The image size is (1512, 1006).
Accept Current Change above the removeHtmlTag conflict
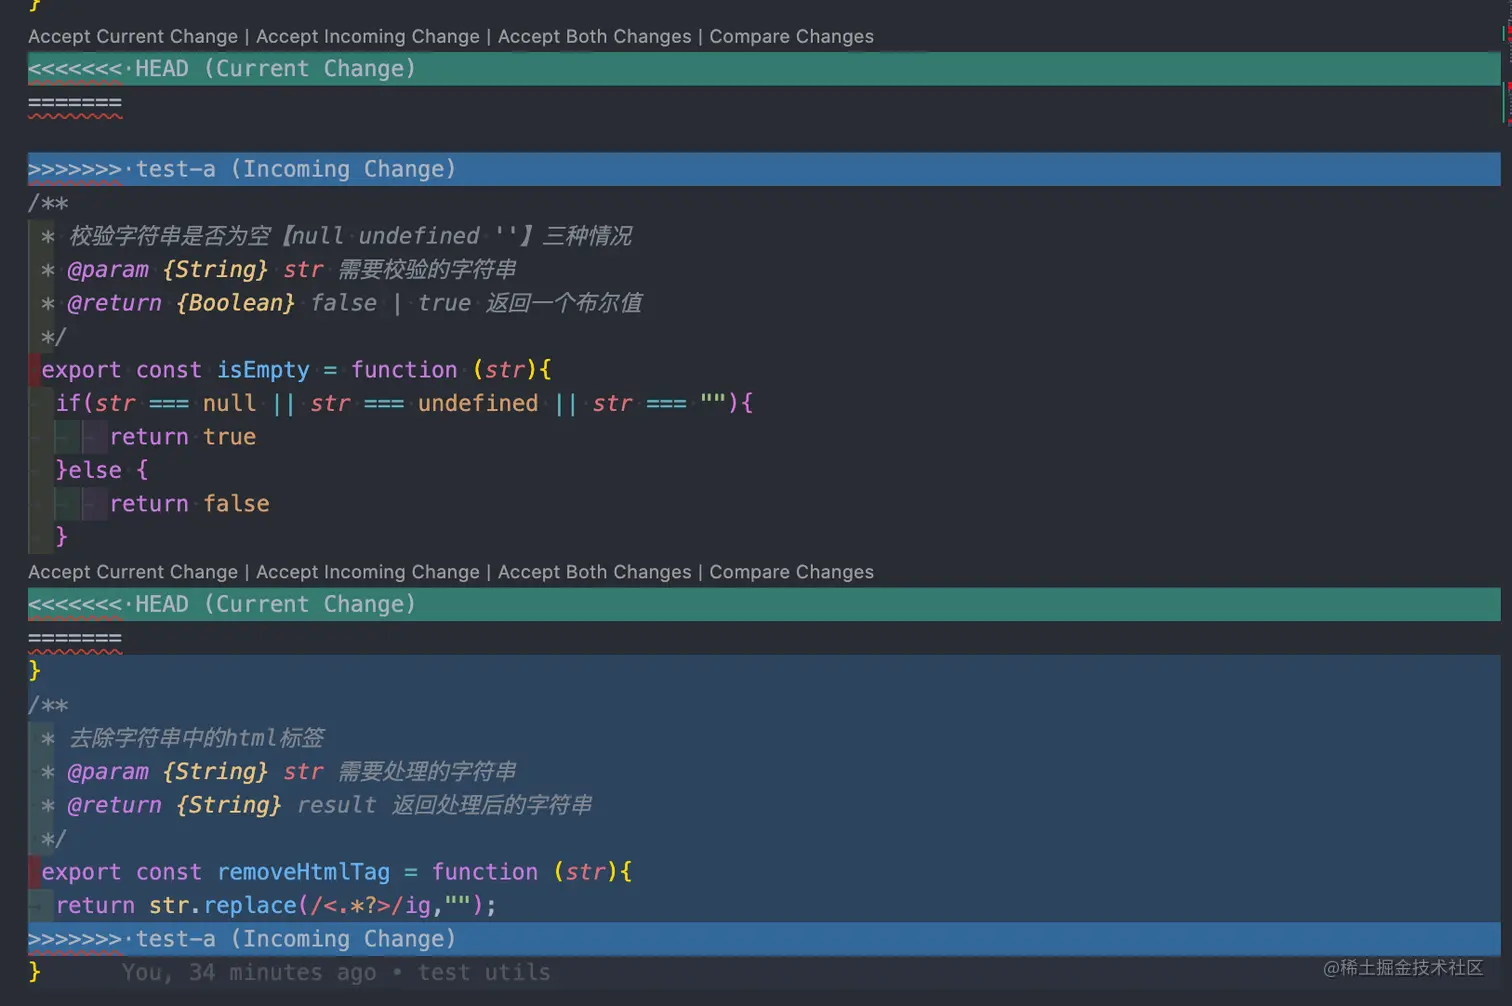[133, 572]
